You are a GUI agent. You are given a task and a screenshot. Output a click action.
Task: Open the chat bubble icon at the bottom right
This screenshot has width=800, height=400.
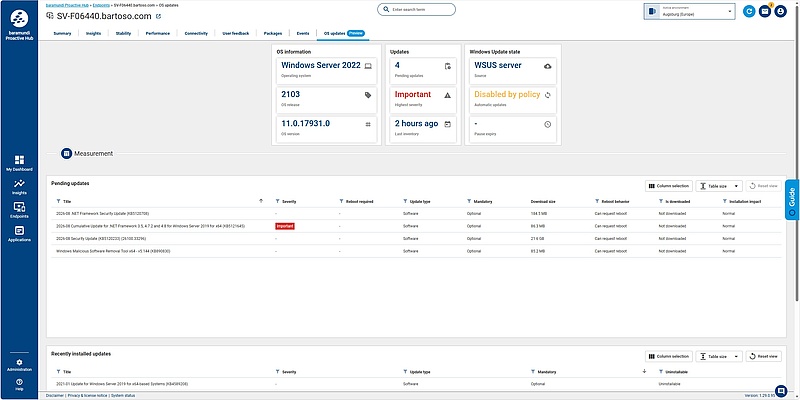pyautogui.click(x=781, y=391)
